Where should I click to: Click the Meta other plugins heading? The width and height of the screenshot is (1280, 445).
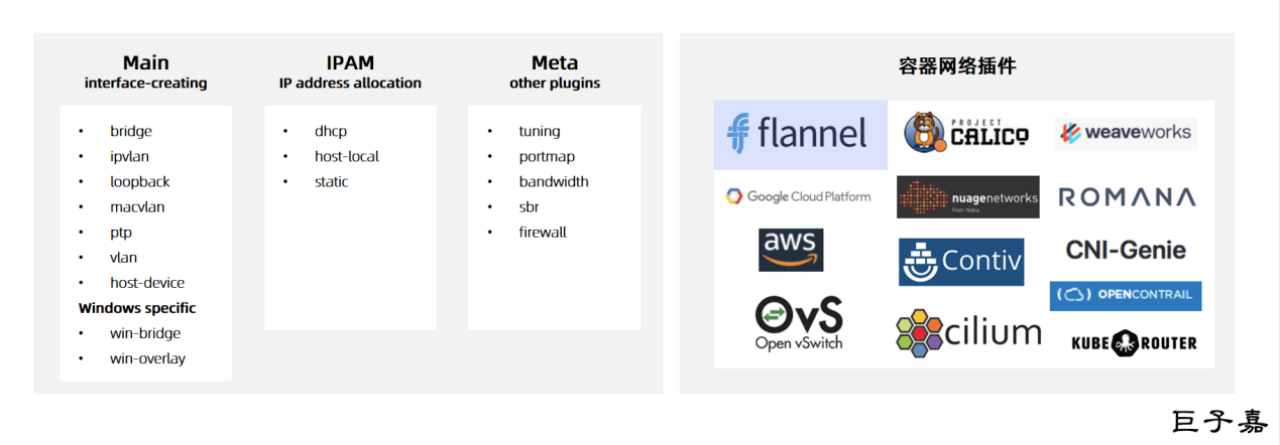tap(554, 72)
